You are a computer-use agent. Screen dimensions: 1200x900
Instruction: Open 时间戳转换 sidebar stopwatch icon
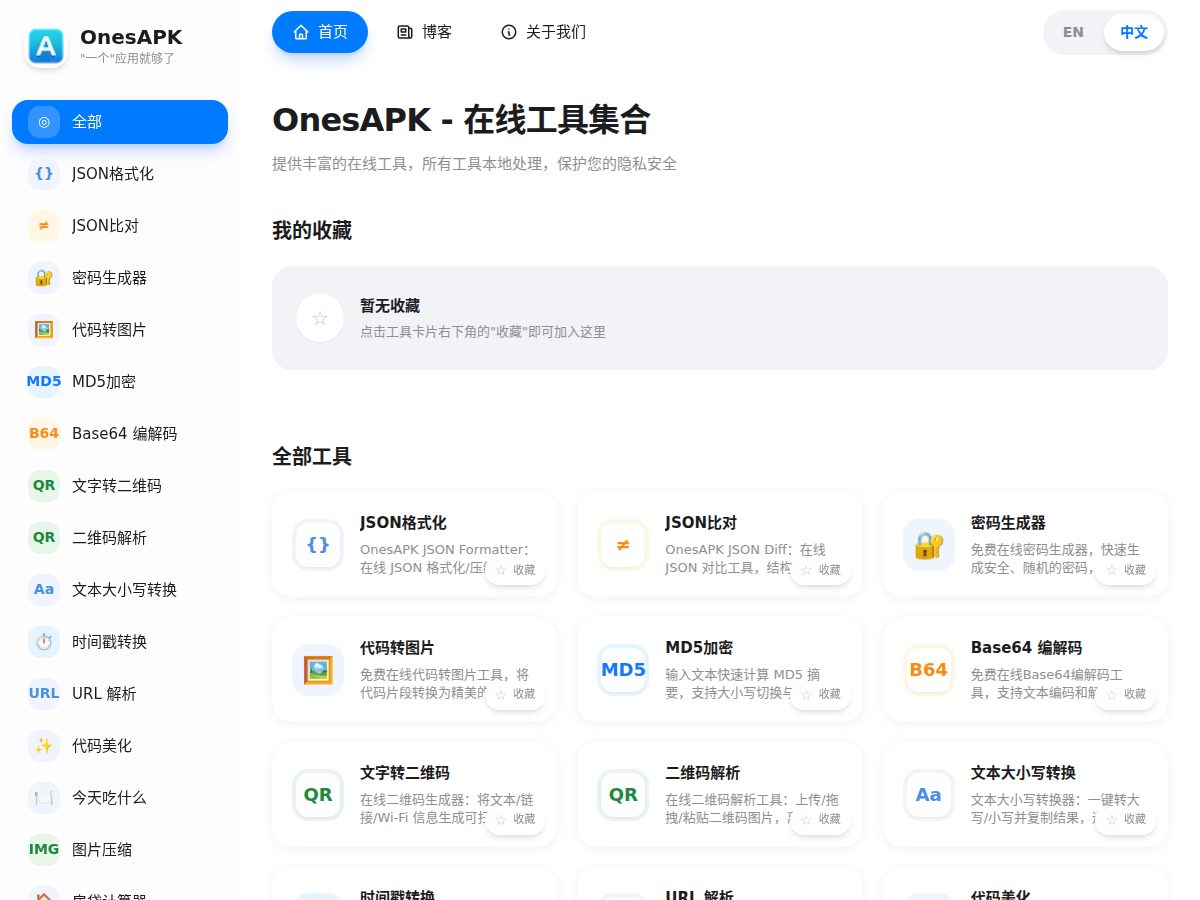click(x=44, y=642)
